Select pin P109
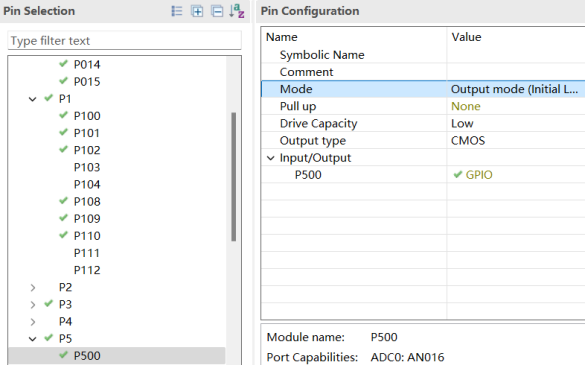This screenshot has width=586, height=365. tap(87, 219)
